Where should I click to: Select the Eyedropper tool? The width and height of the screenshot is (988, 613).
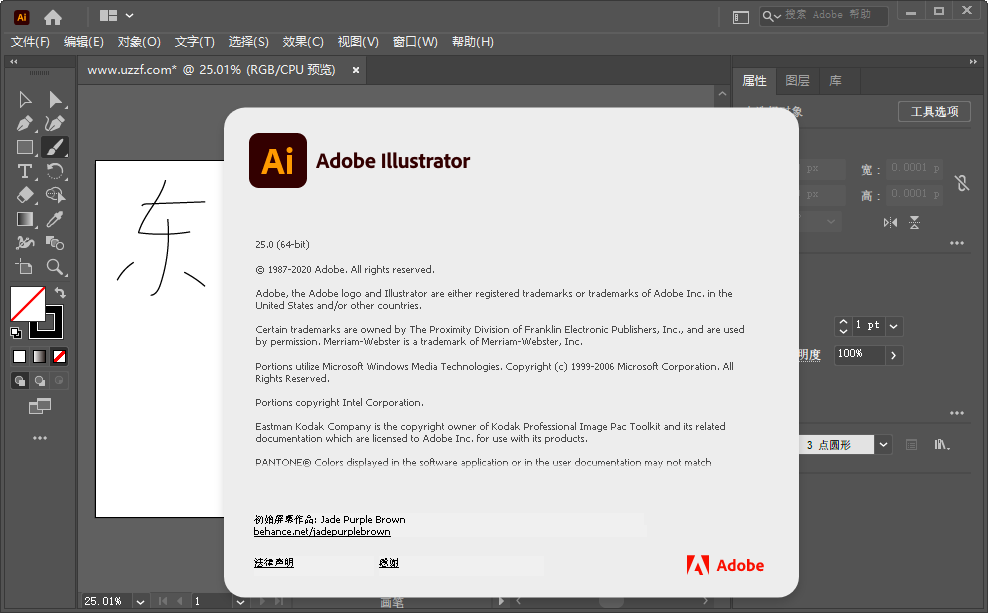[x=55, y=219]
